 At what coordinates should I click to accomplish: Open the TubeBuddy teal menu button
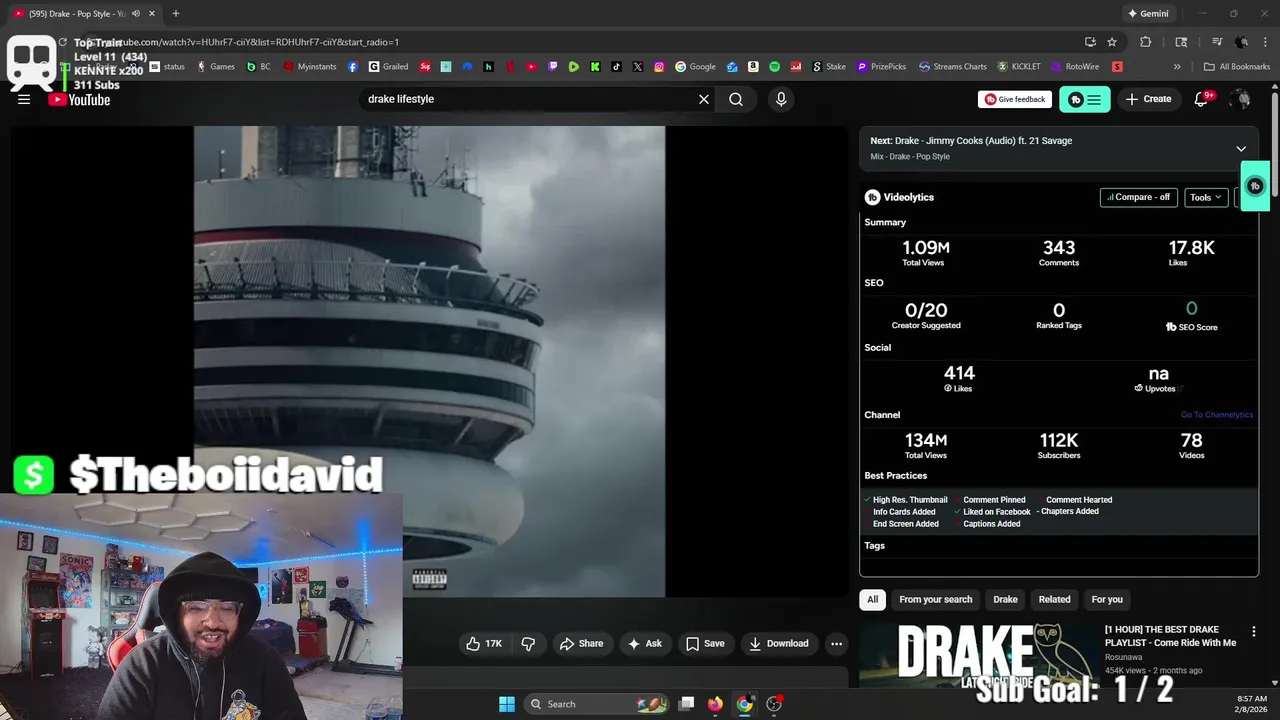pyautogui.click(x=1084, y=99)
